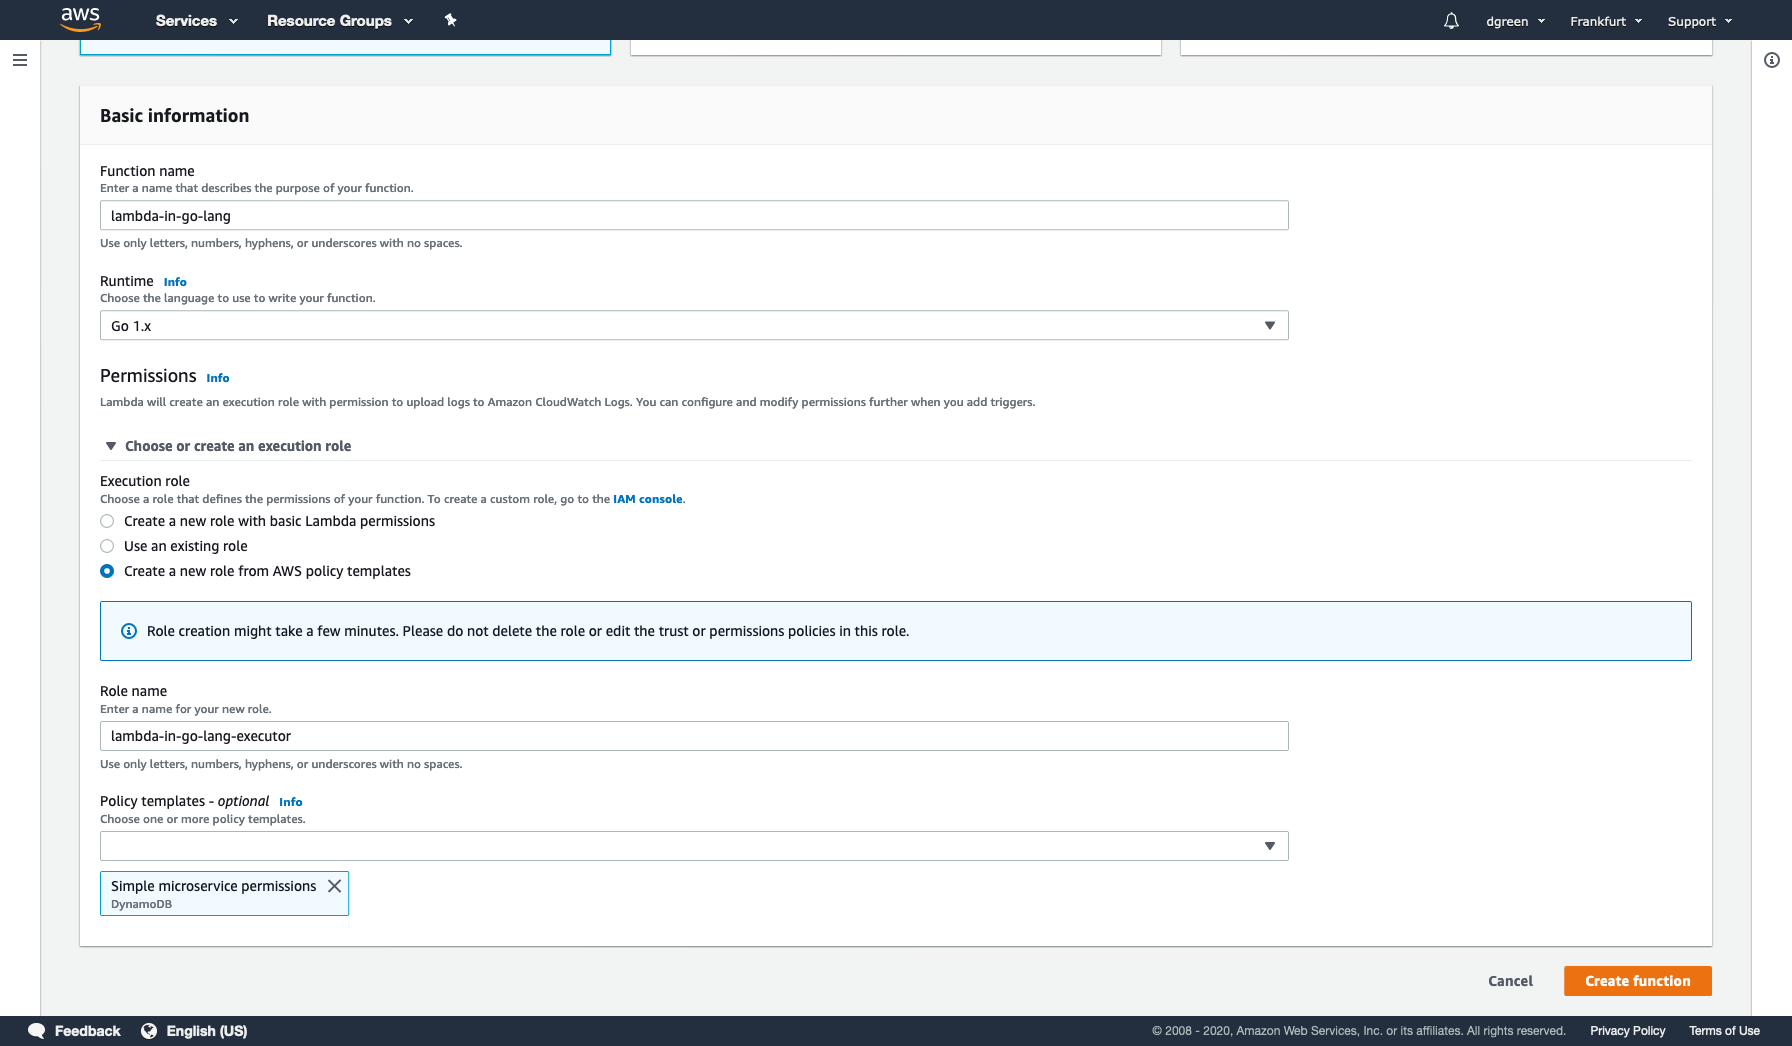Viewport: 1792px width, 1046px height.
Task: Open the Support menu
Action: 1699,21
